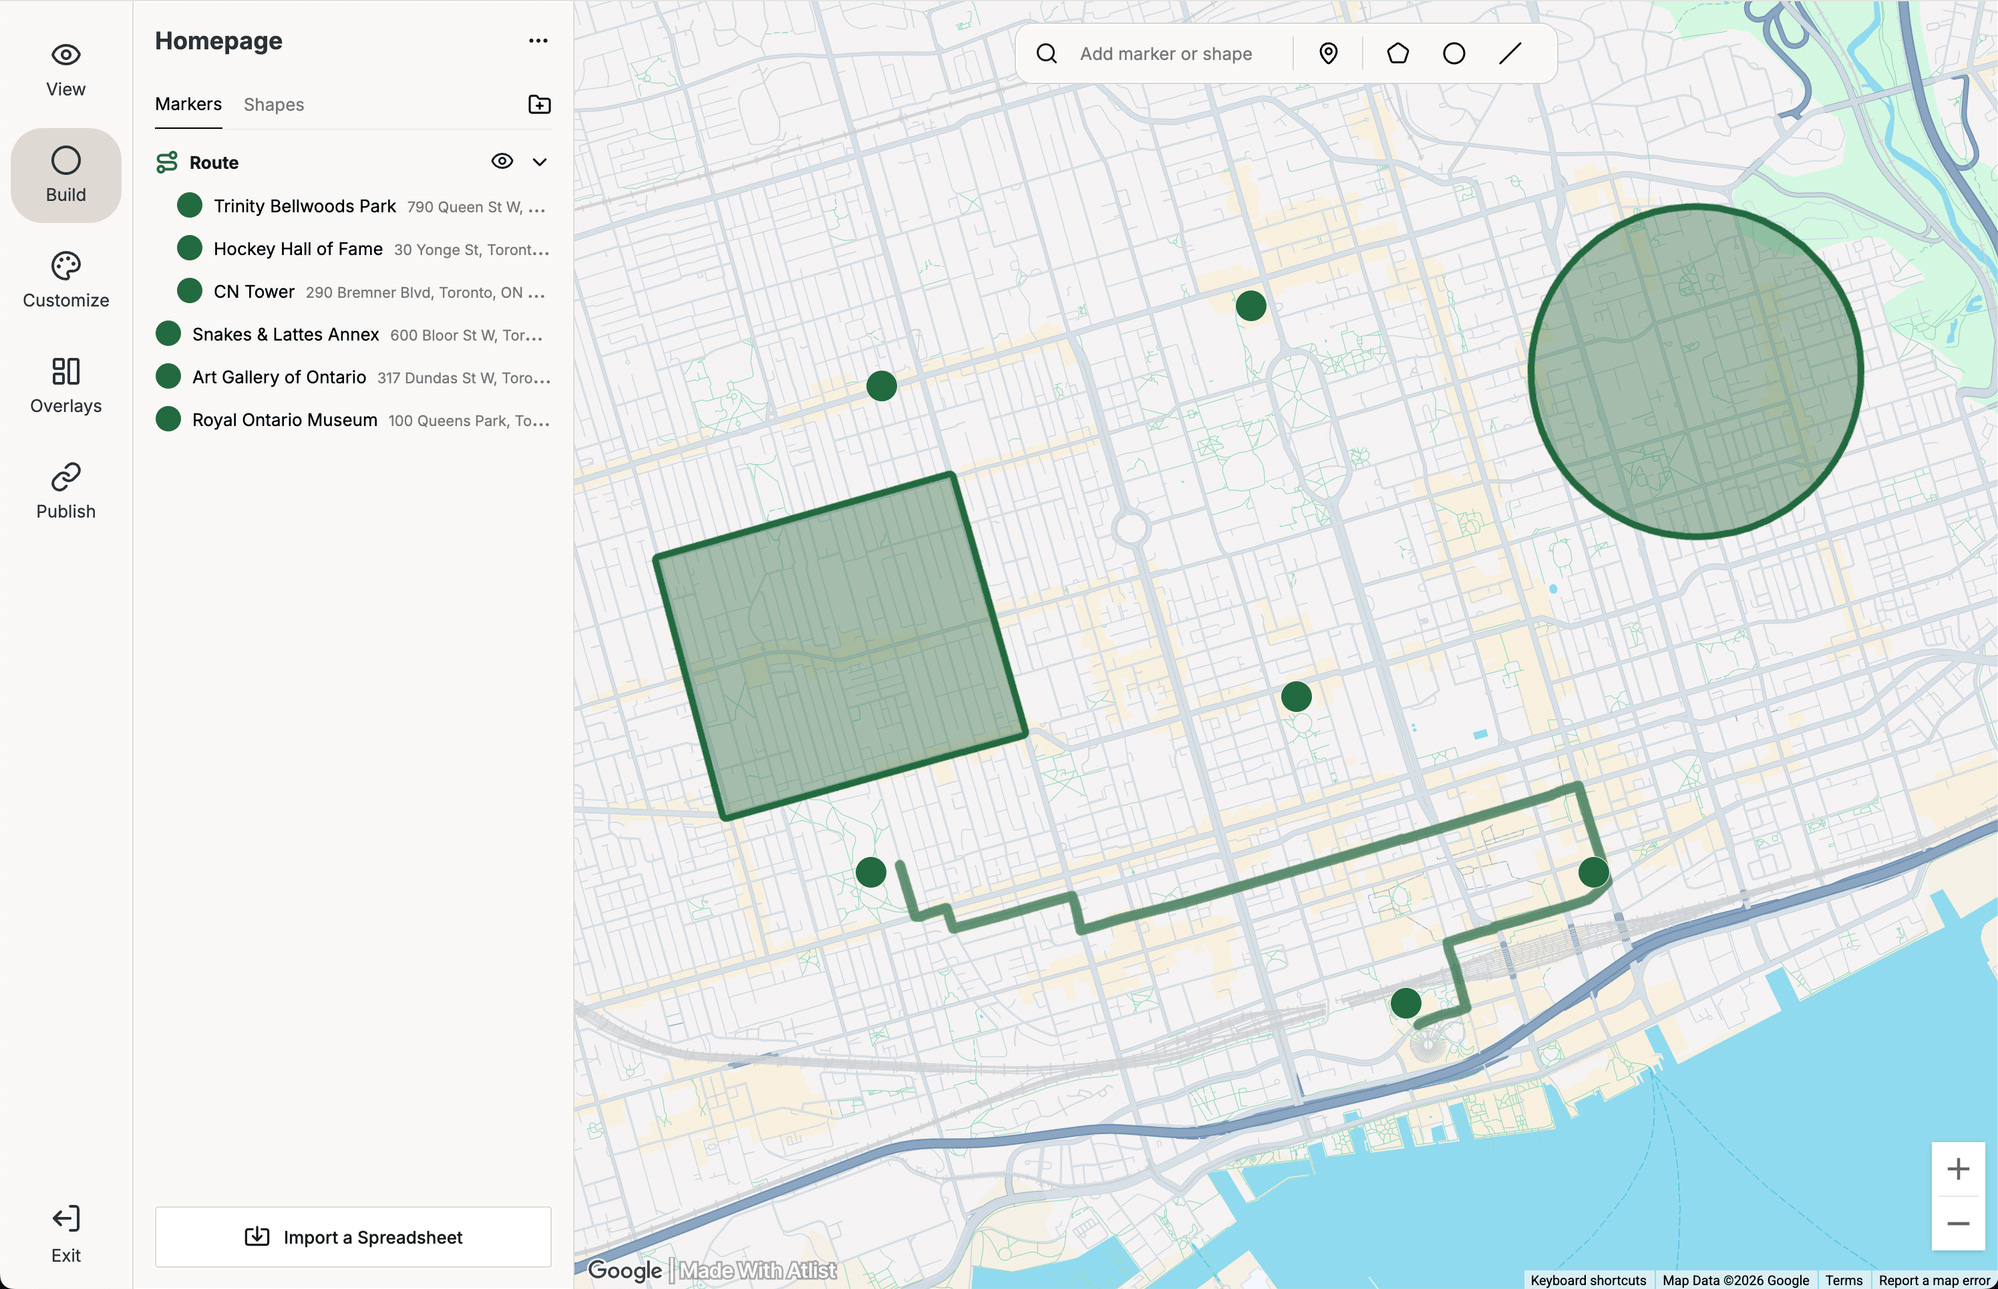Exit the map editor
The width and height of the screenshot is (1998, 1289).
click(66, 1234)
